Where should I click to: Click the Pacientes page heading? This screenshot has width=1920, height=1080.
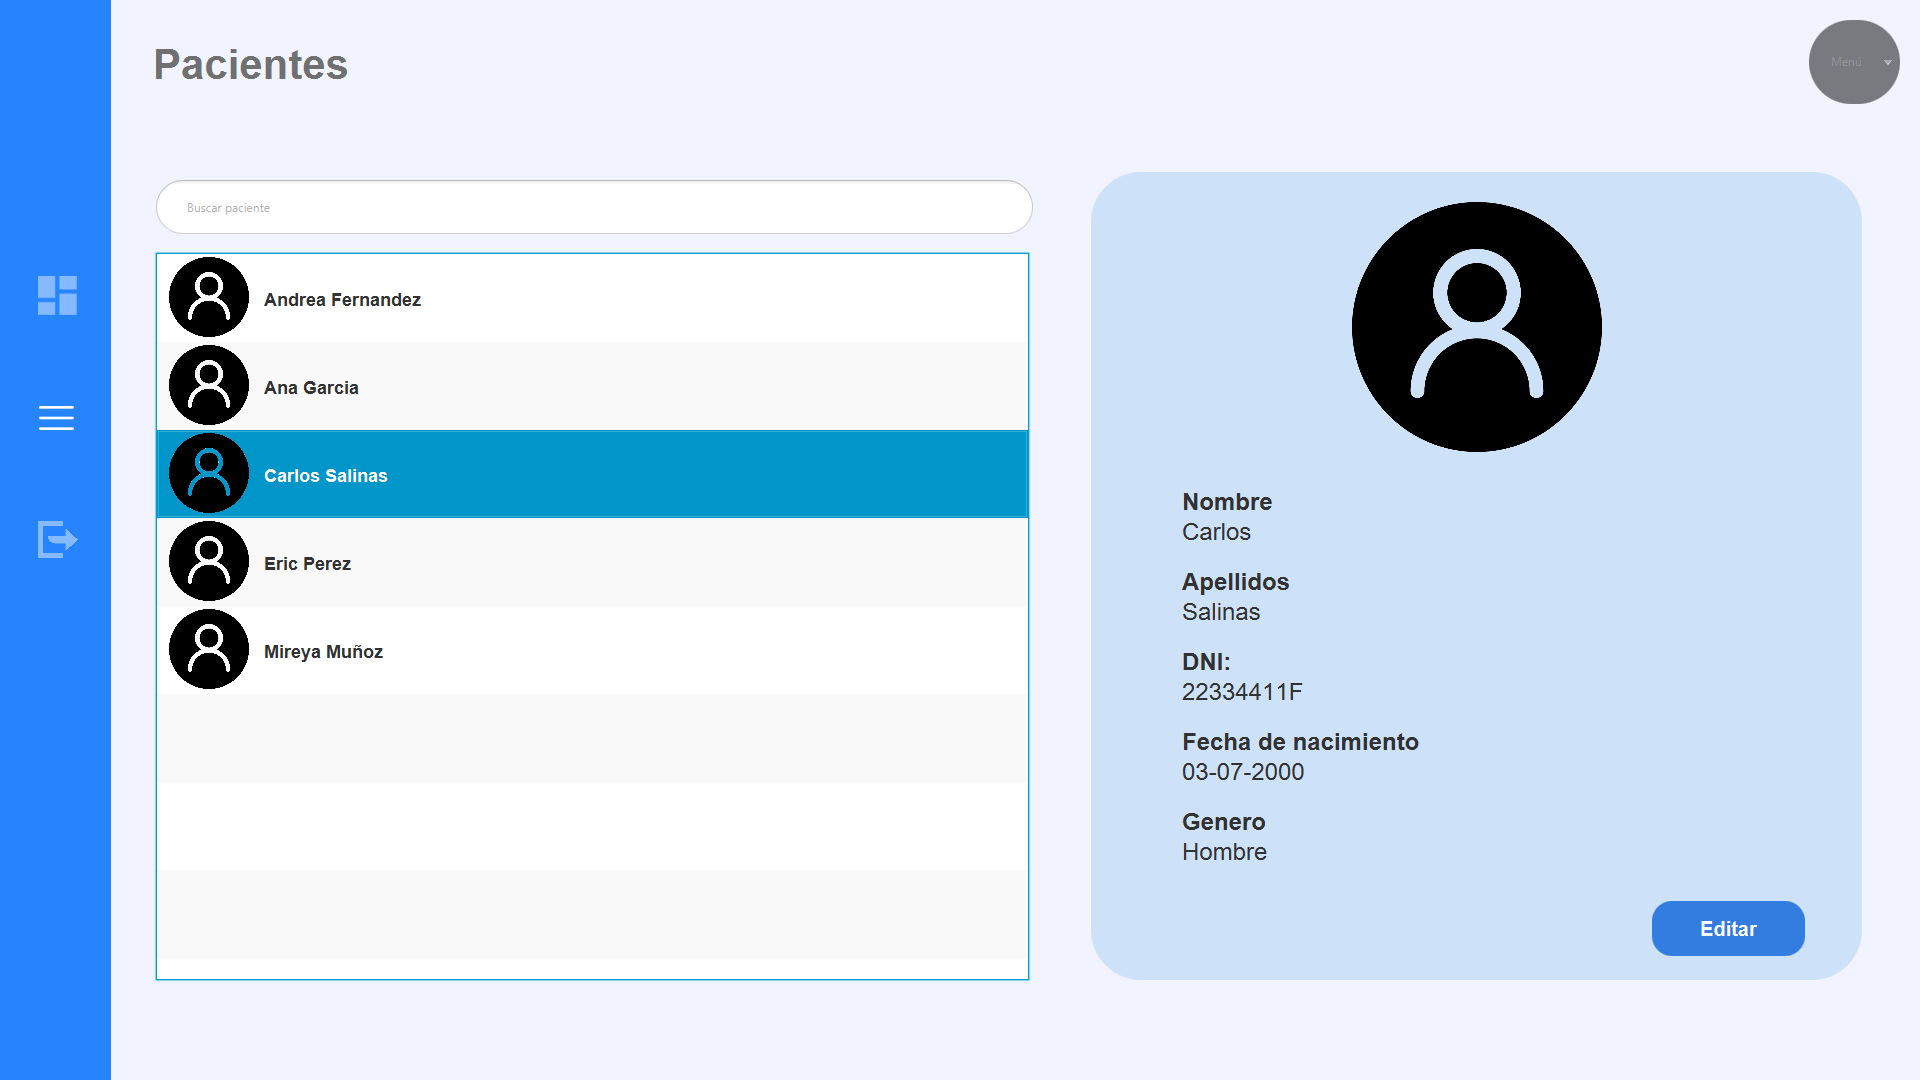point(250,65)
